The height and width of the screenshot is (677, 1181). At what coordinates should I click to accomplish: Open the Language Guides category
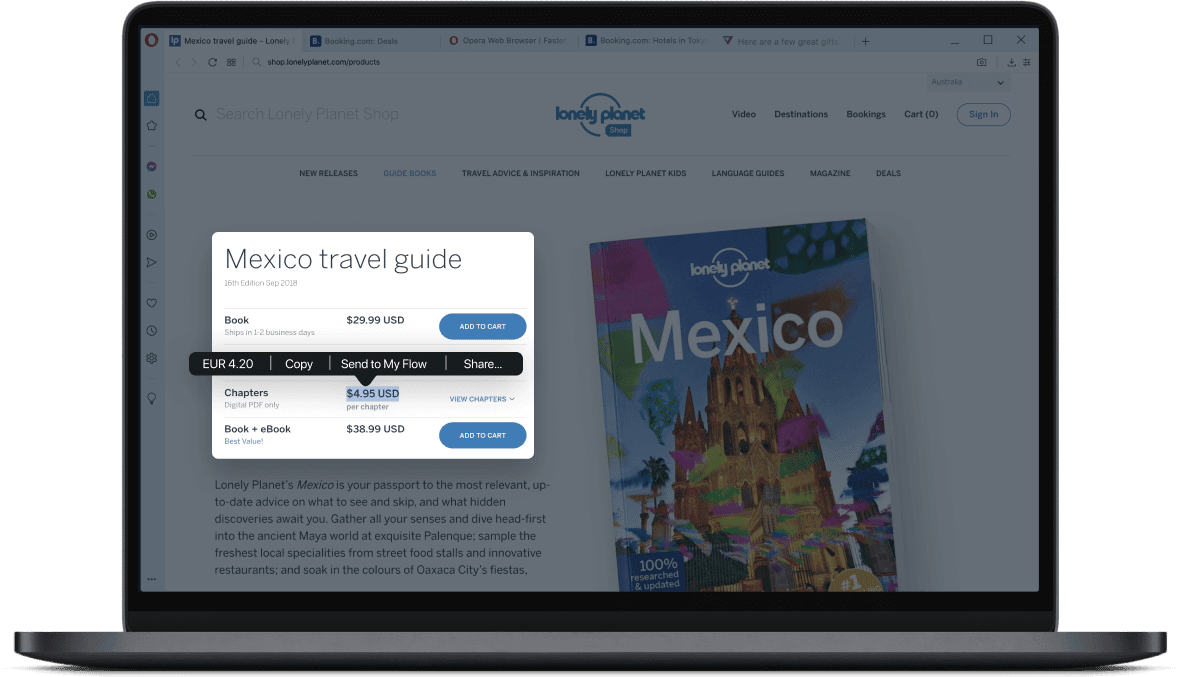[748, 173]
